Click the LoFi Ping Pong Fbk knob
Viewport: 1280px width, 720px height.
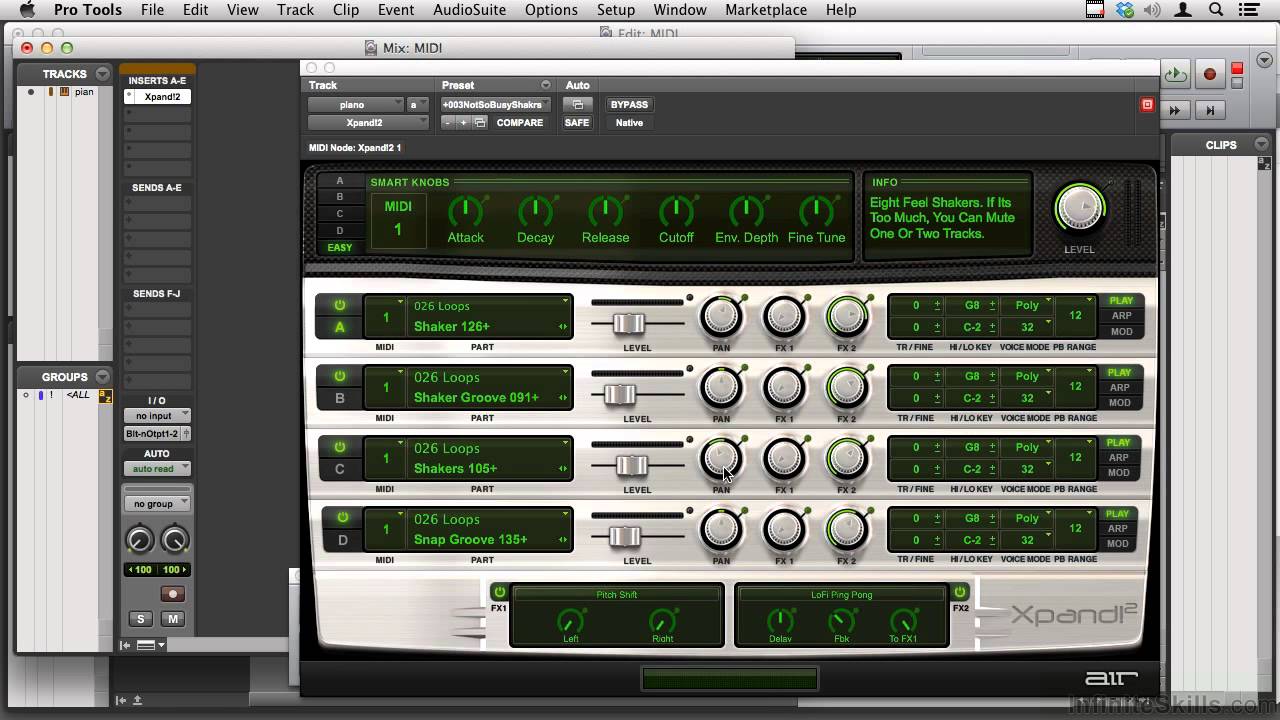[842, 620]
